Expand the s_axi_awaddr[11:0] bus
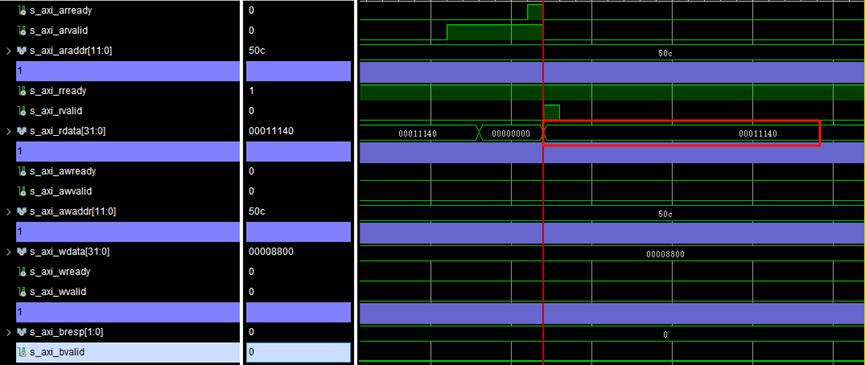 tap(8, 212)
